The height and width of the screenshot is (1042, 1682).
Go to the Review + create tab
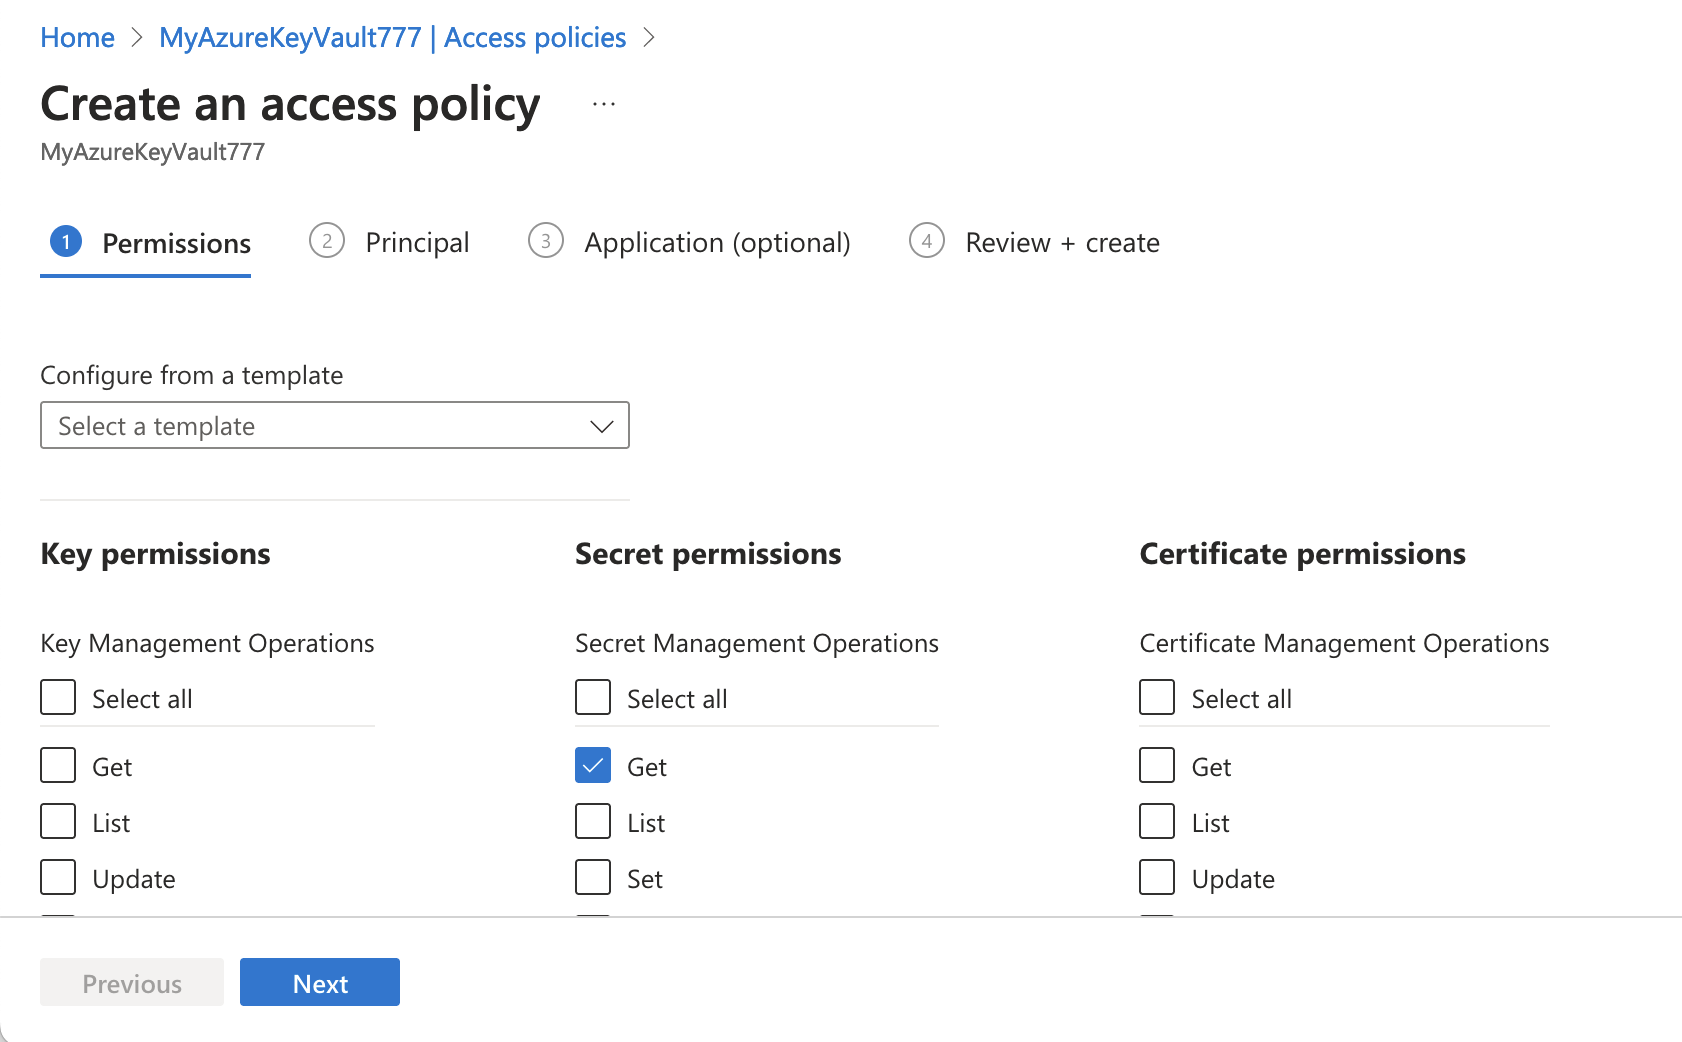coord(1062,243)
